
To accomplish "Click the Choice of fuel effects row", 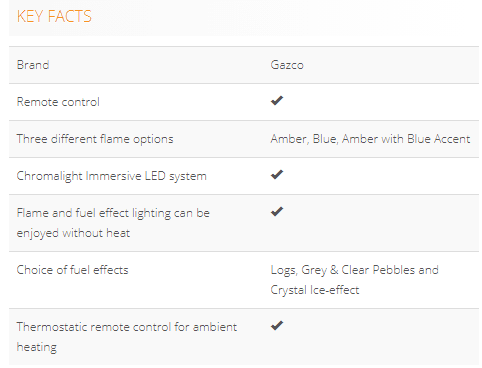I will (244, 280).
